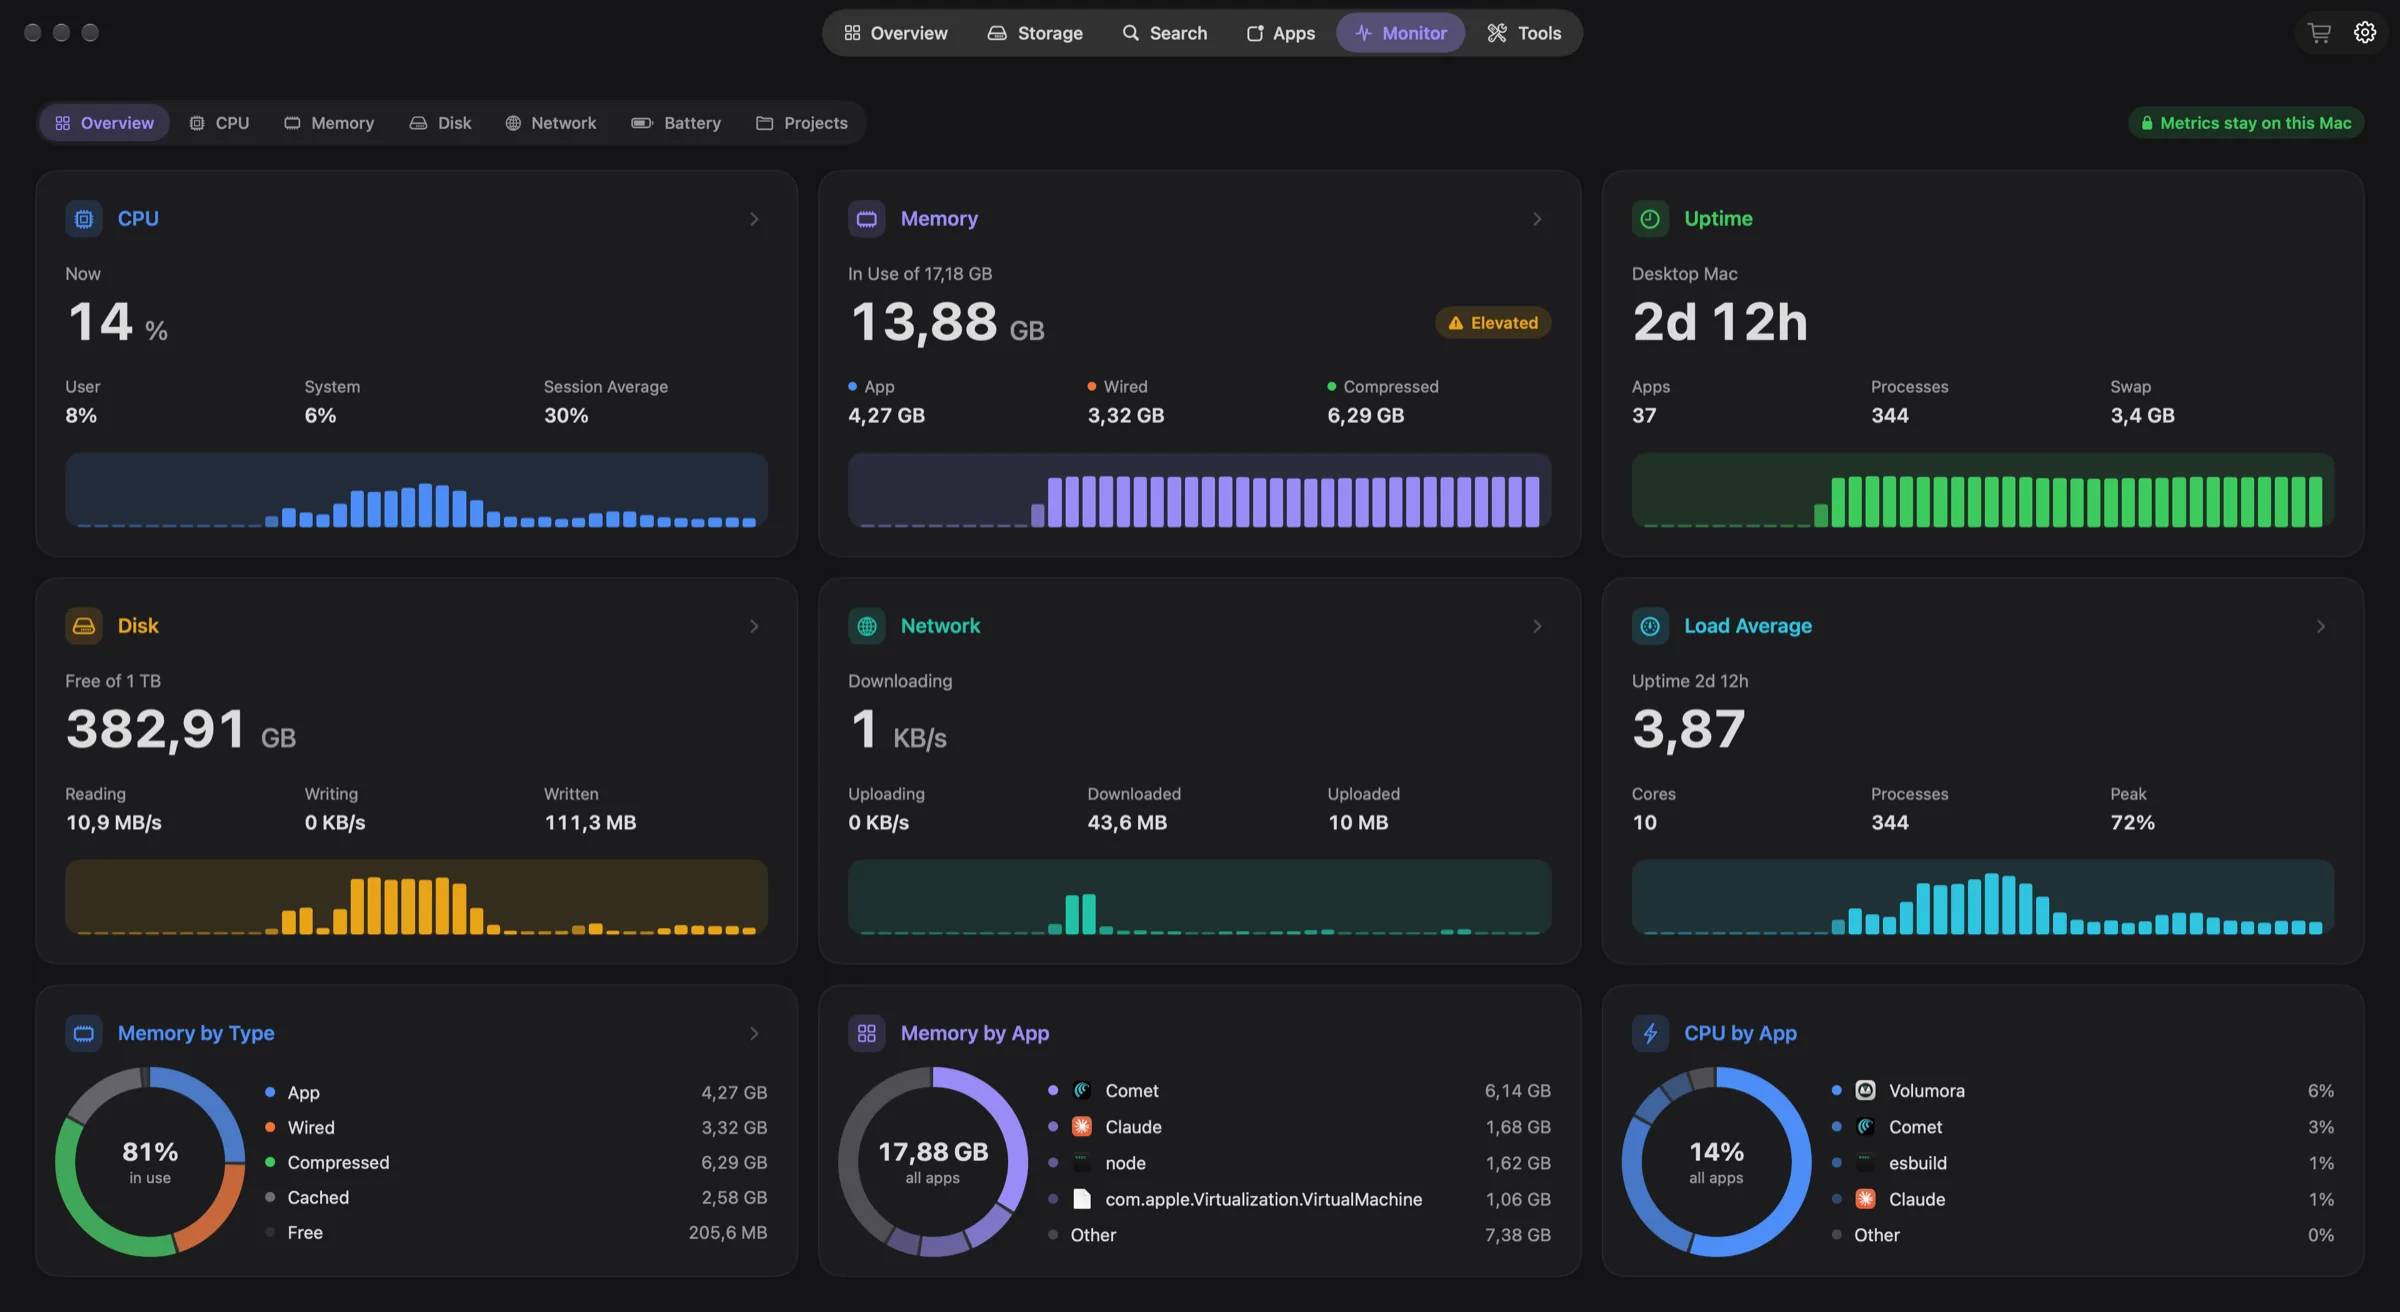2400x1312 pixels.
Task: Click the Elevated warning badge
Action: pos(1493,323)
